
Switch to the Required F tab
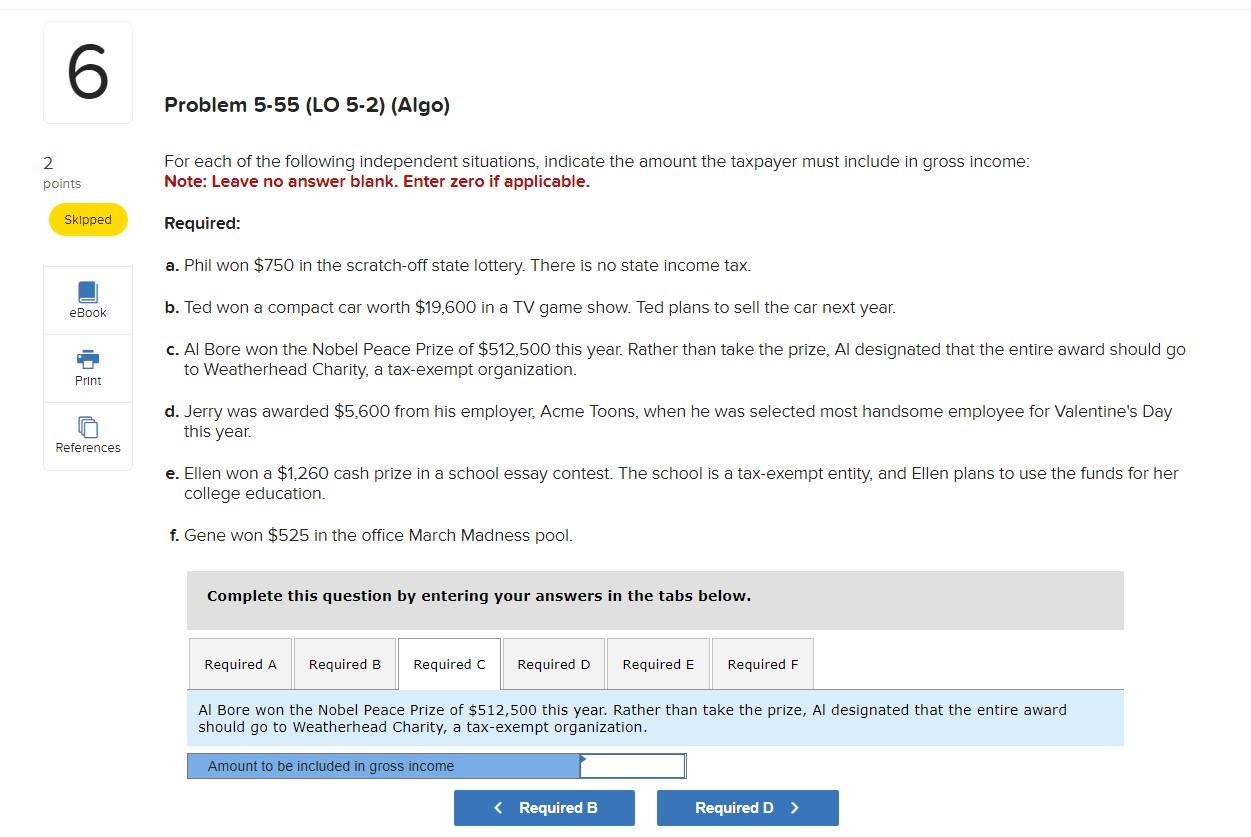point(762,663)
